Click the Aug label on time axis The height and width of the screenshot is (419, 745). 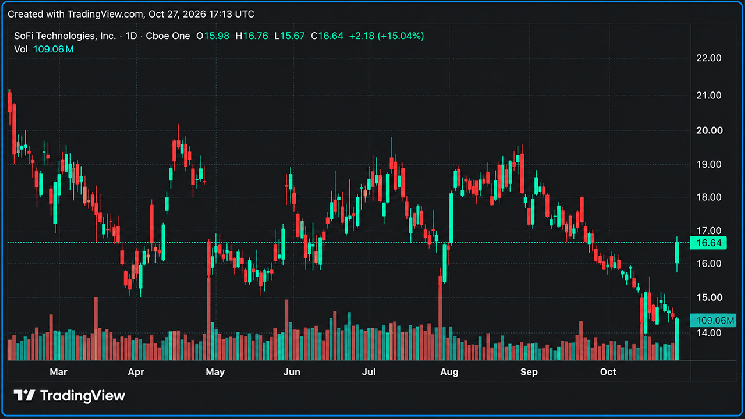[449, 372]
